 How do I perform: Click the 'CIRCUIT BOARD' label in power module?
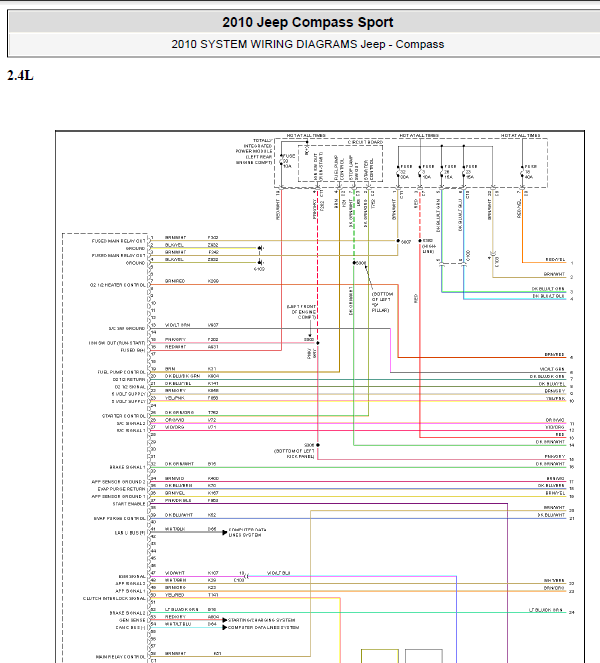click(365, 142)
